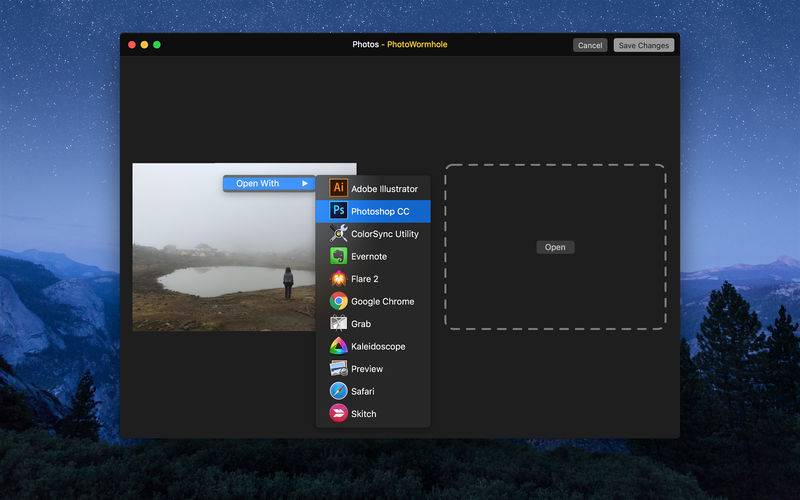Choose Kaleidoscope in the submenu
Image resolution: width=800 pixels, height=500 pixels.
tap(373, 346)
